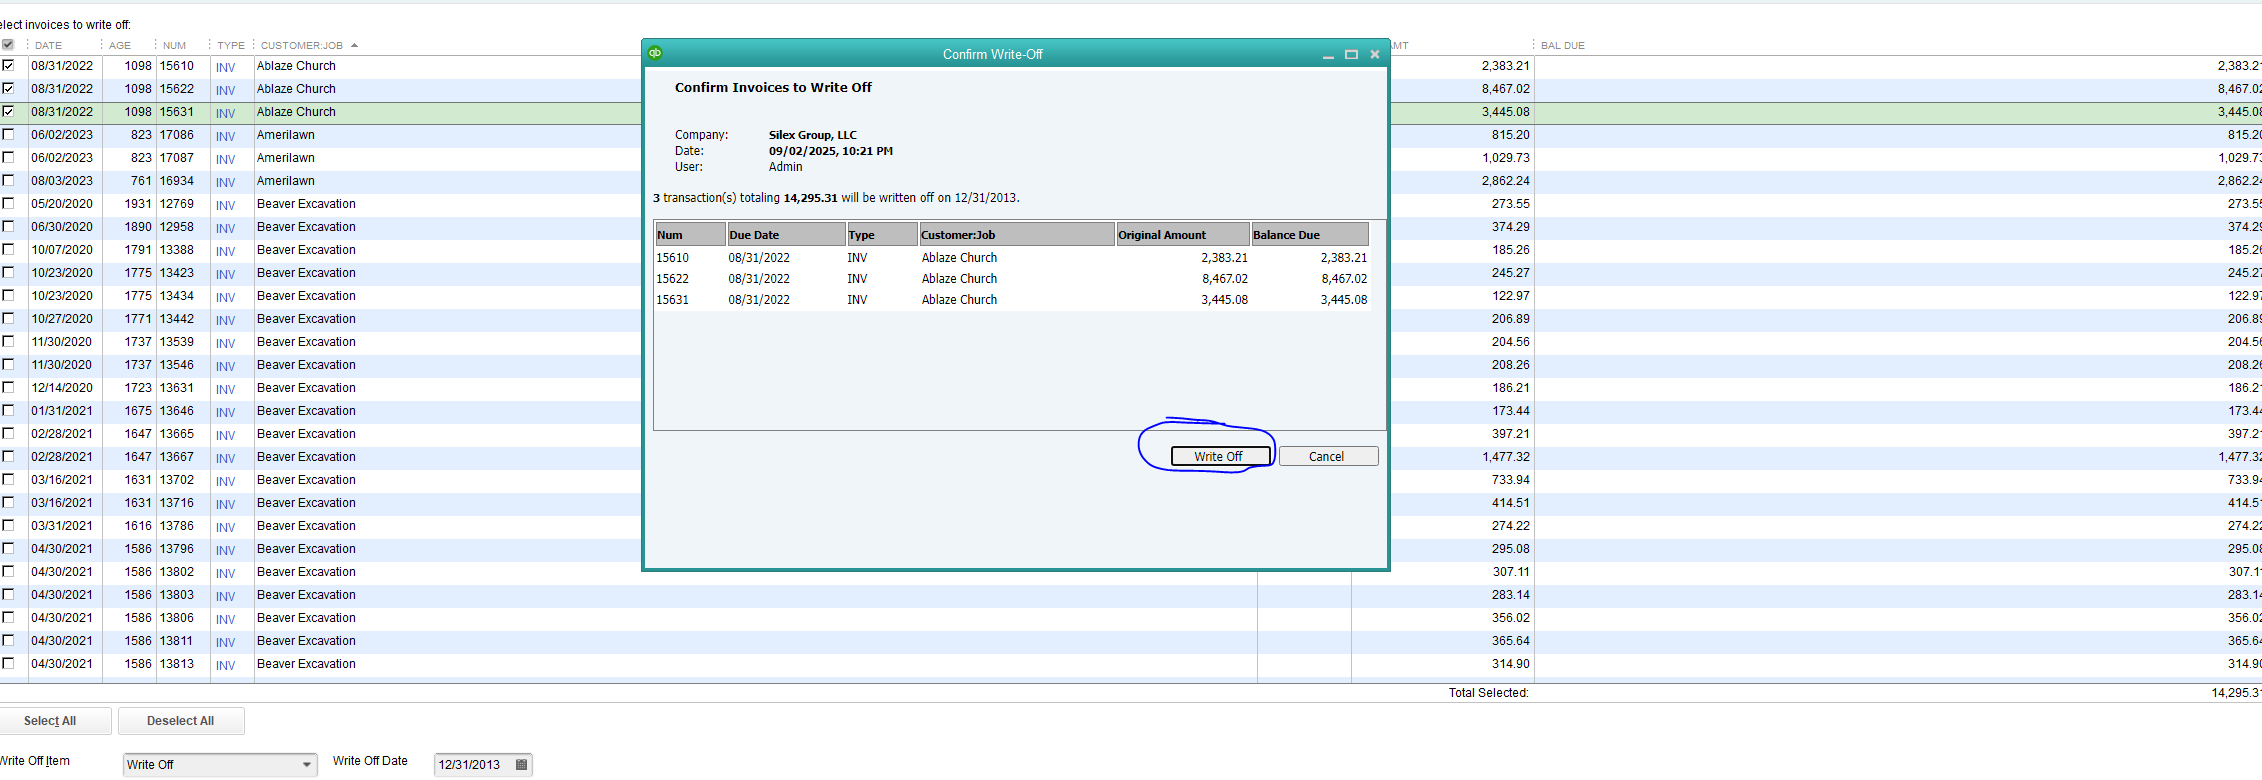Click invoice number 13806 cell

coord(177,618)
